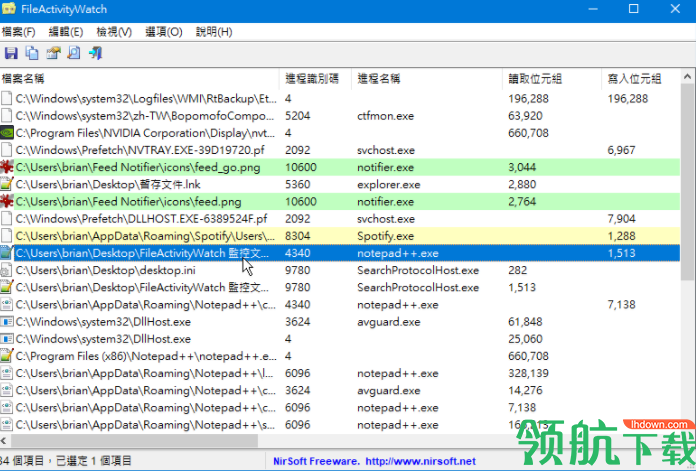Sort by the 進程名稱 column header
Viewport: 696px width, 472px height.
427,79
